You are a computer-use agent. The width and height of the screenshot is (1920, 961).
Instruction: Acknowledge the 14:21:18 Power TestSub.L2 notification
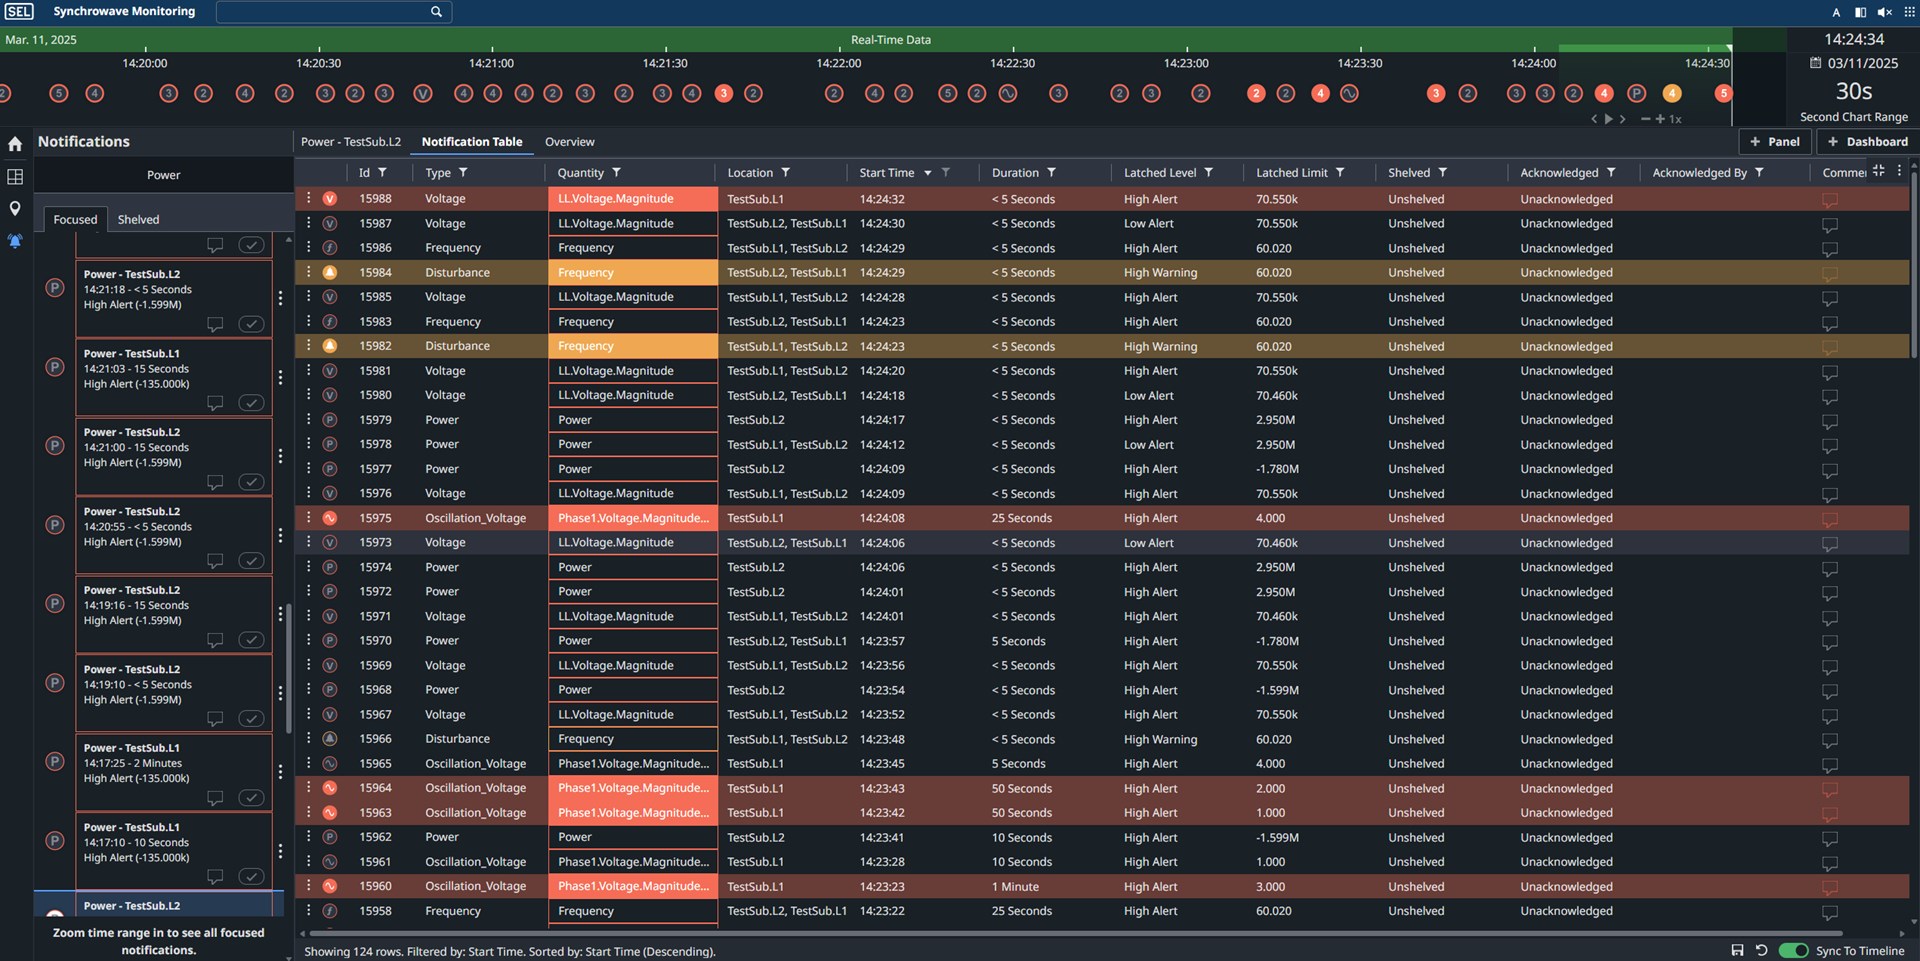251,324
